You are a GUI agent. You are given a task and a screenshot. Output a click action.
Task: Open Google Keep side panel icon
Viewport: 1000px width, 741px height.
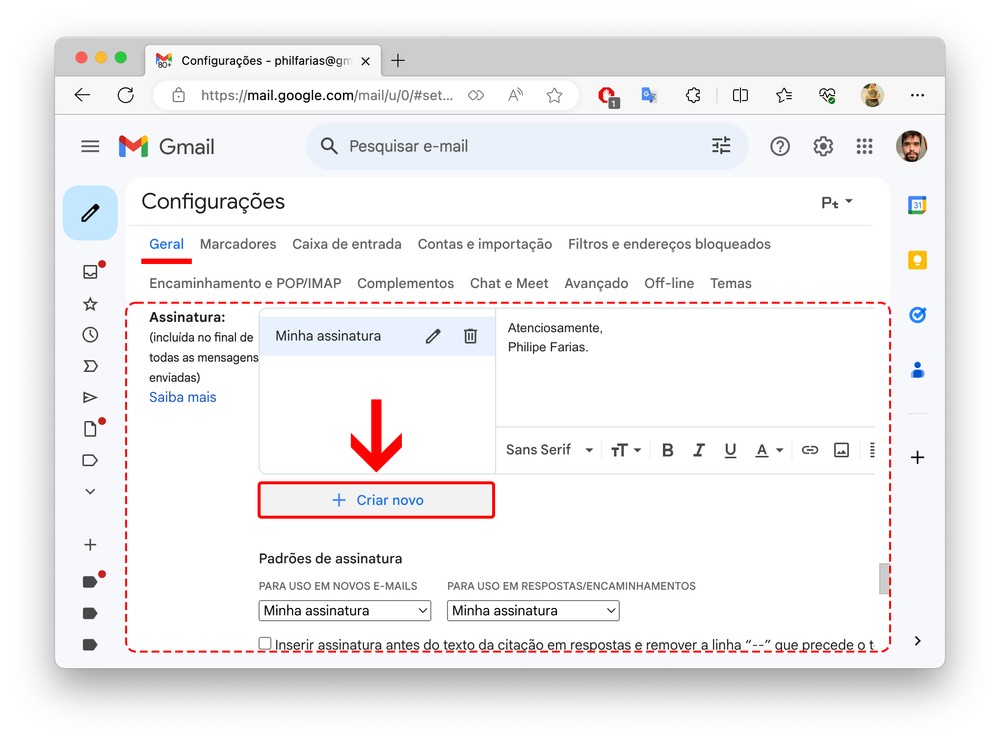(917, 260)
